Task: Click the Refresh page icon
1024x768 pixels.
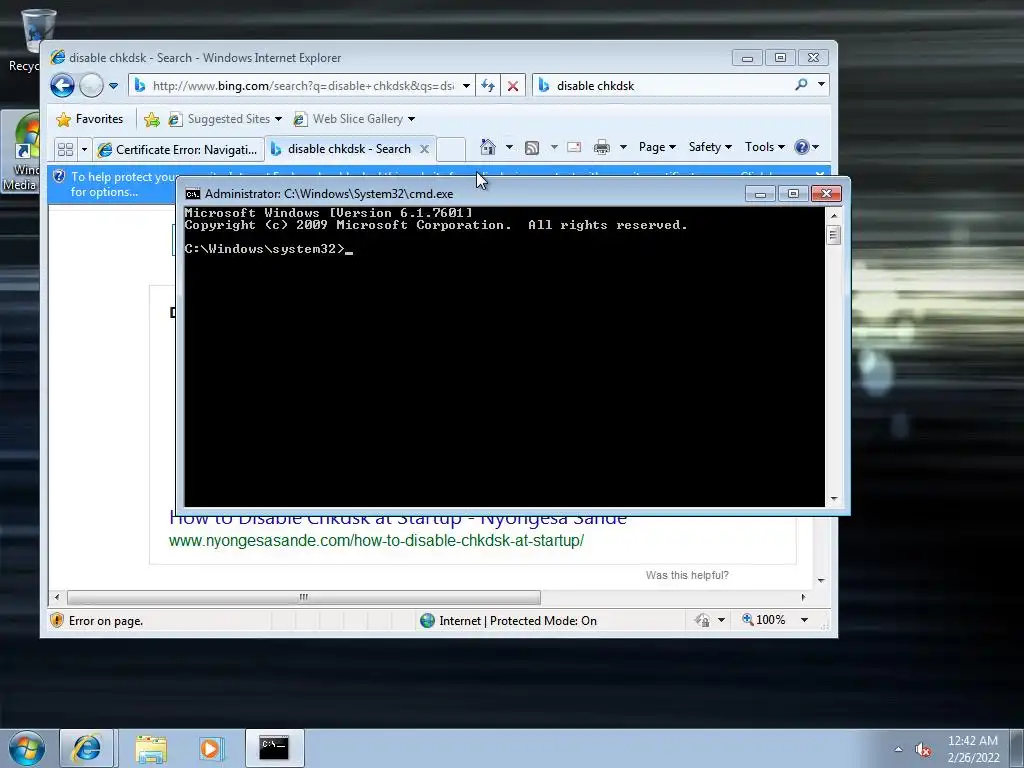Action: click(x=488, y=86)
